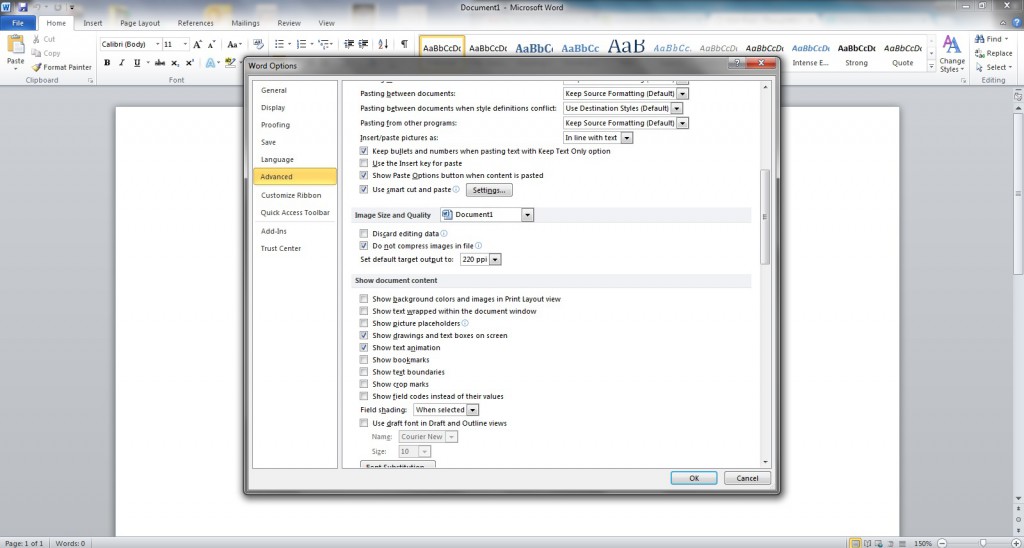The height and width of the screenshot is (548, 1024).
Task: Open Field shading dropdown
Action: pos(473,410)
